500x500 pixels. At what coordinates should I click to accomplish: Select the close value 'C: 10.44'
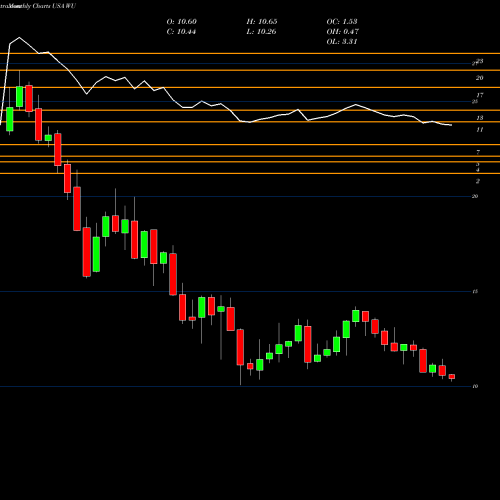click(181, 32)
